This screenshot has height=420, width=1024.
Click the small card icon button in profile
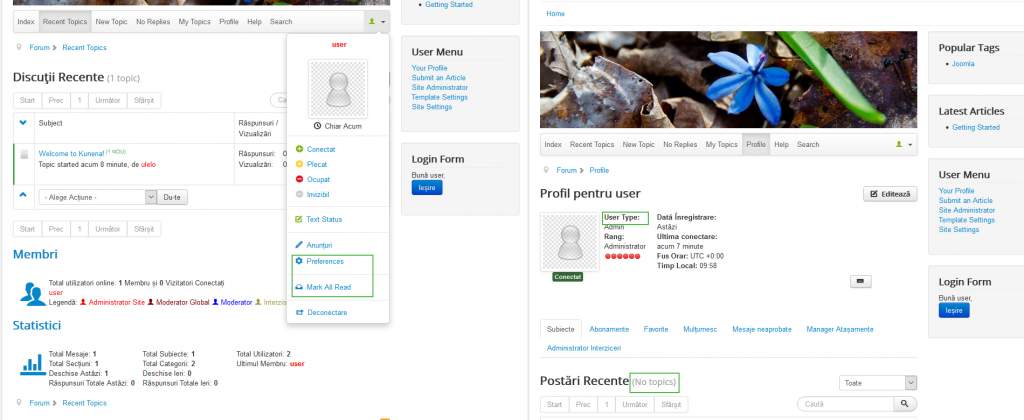[861, 282]
